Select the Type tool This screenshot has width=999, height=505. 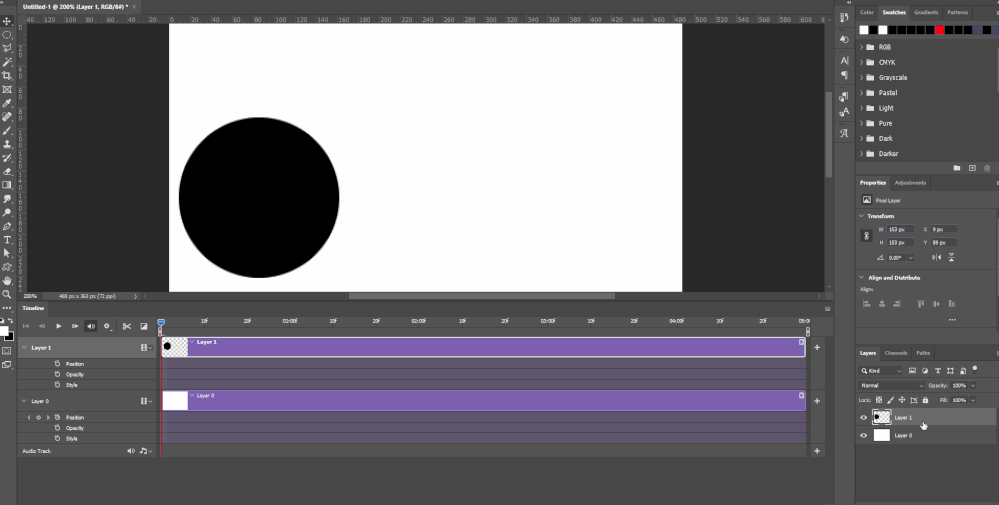click(x=7, y=240)
